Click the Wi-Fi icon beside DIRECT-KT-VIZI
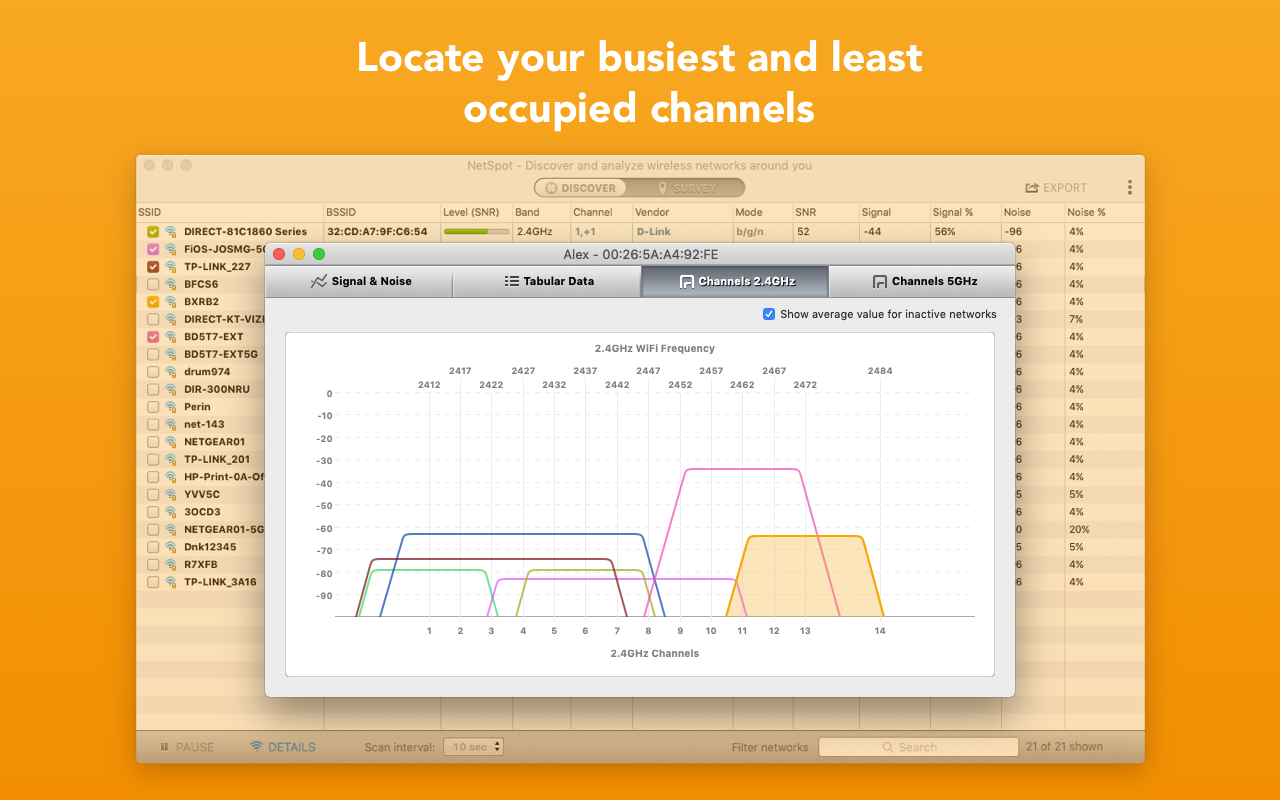This screenshot has height=800, width=1280. [x=171, y=319]
